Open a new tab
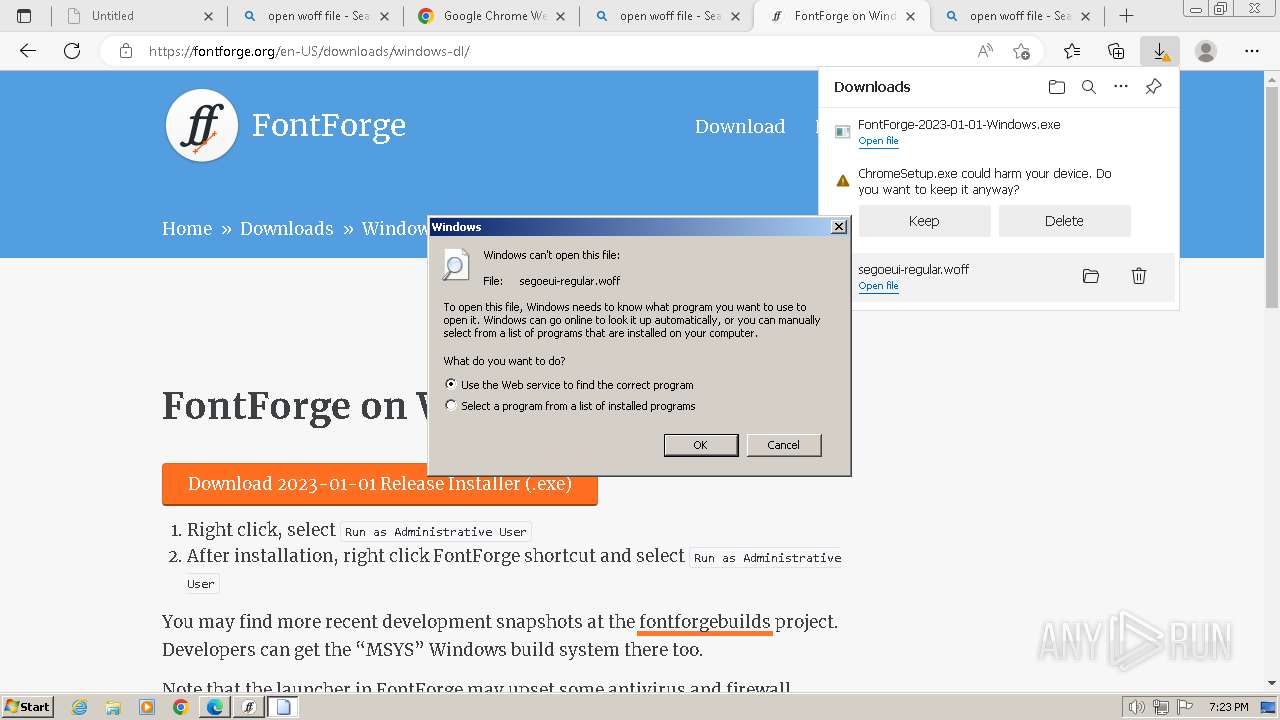Screen dimensions: 1280x720 pyautogui.click(x=1126, y=16)
